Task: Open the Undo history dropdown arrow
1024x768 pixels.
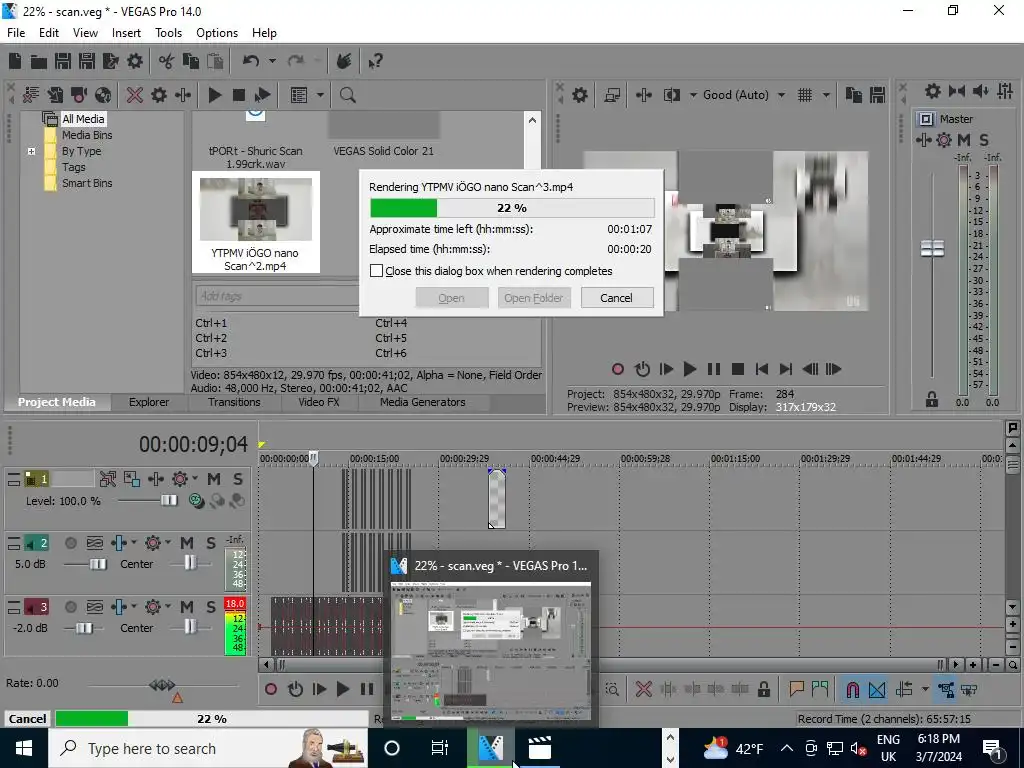Action: [x=272, y=61]
